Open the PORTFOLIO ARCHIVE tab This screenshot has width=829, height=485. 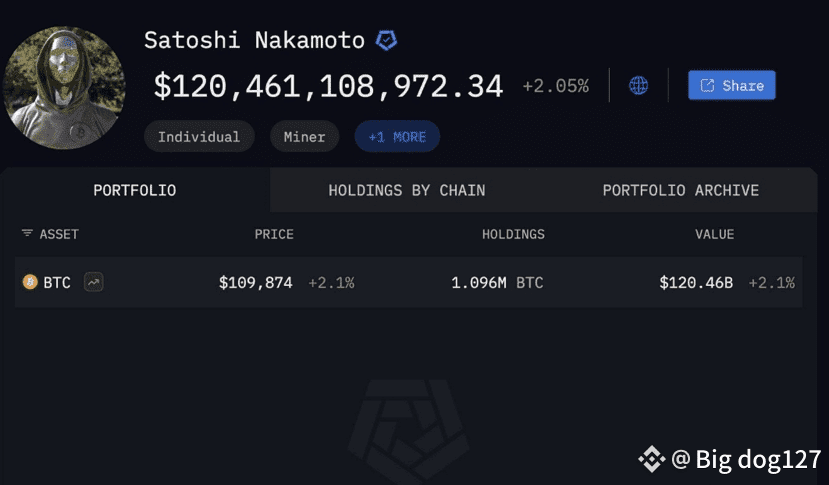coord(680,190)
